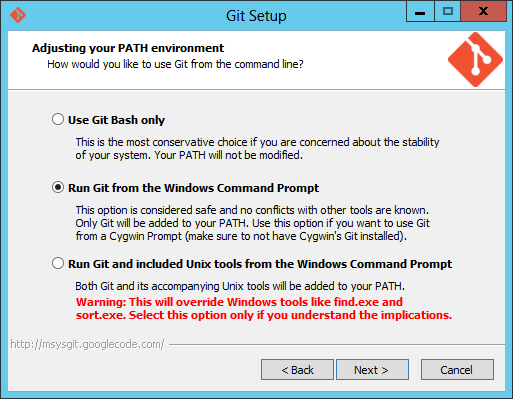
Task: Click 'How would you like to use Git' subtitle
Action: (x=175, y=64)
